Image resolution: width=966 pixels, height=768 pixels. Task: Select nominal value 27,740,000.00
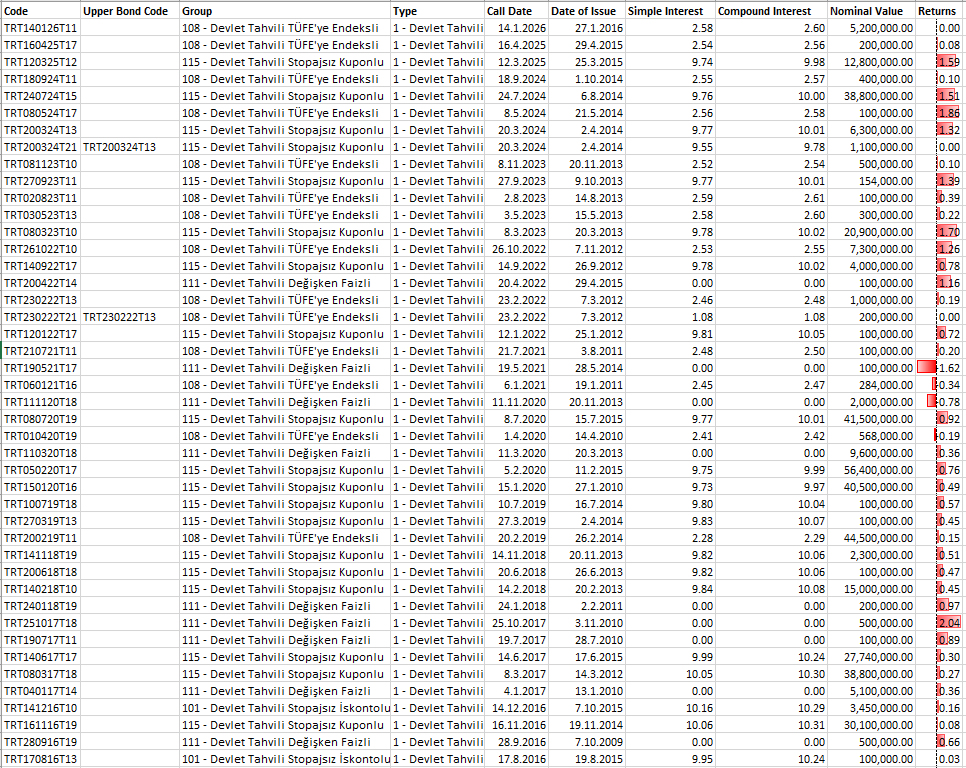872,657
